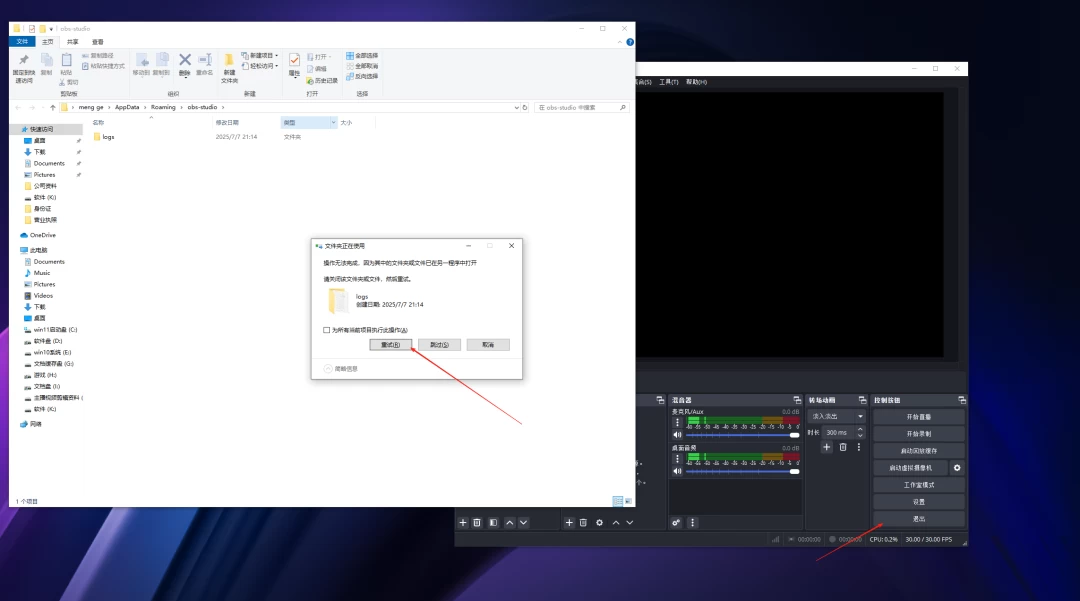Switch Explorer to large icons view
This screenshot has height=601, width=1080.
point(628,501)
